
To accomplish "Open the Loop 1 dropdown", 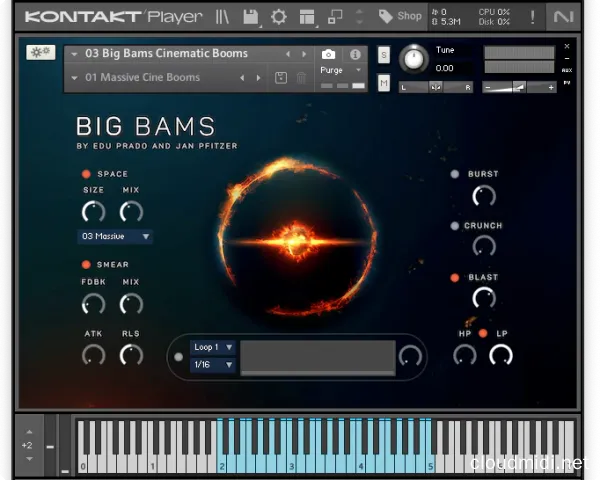I will tap(213, 348).
